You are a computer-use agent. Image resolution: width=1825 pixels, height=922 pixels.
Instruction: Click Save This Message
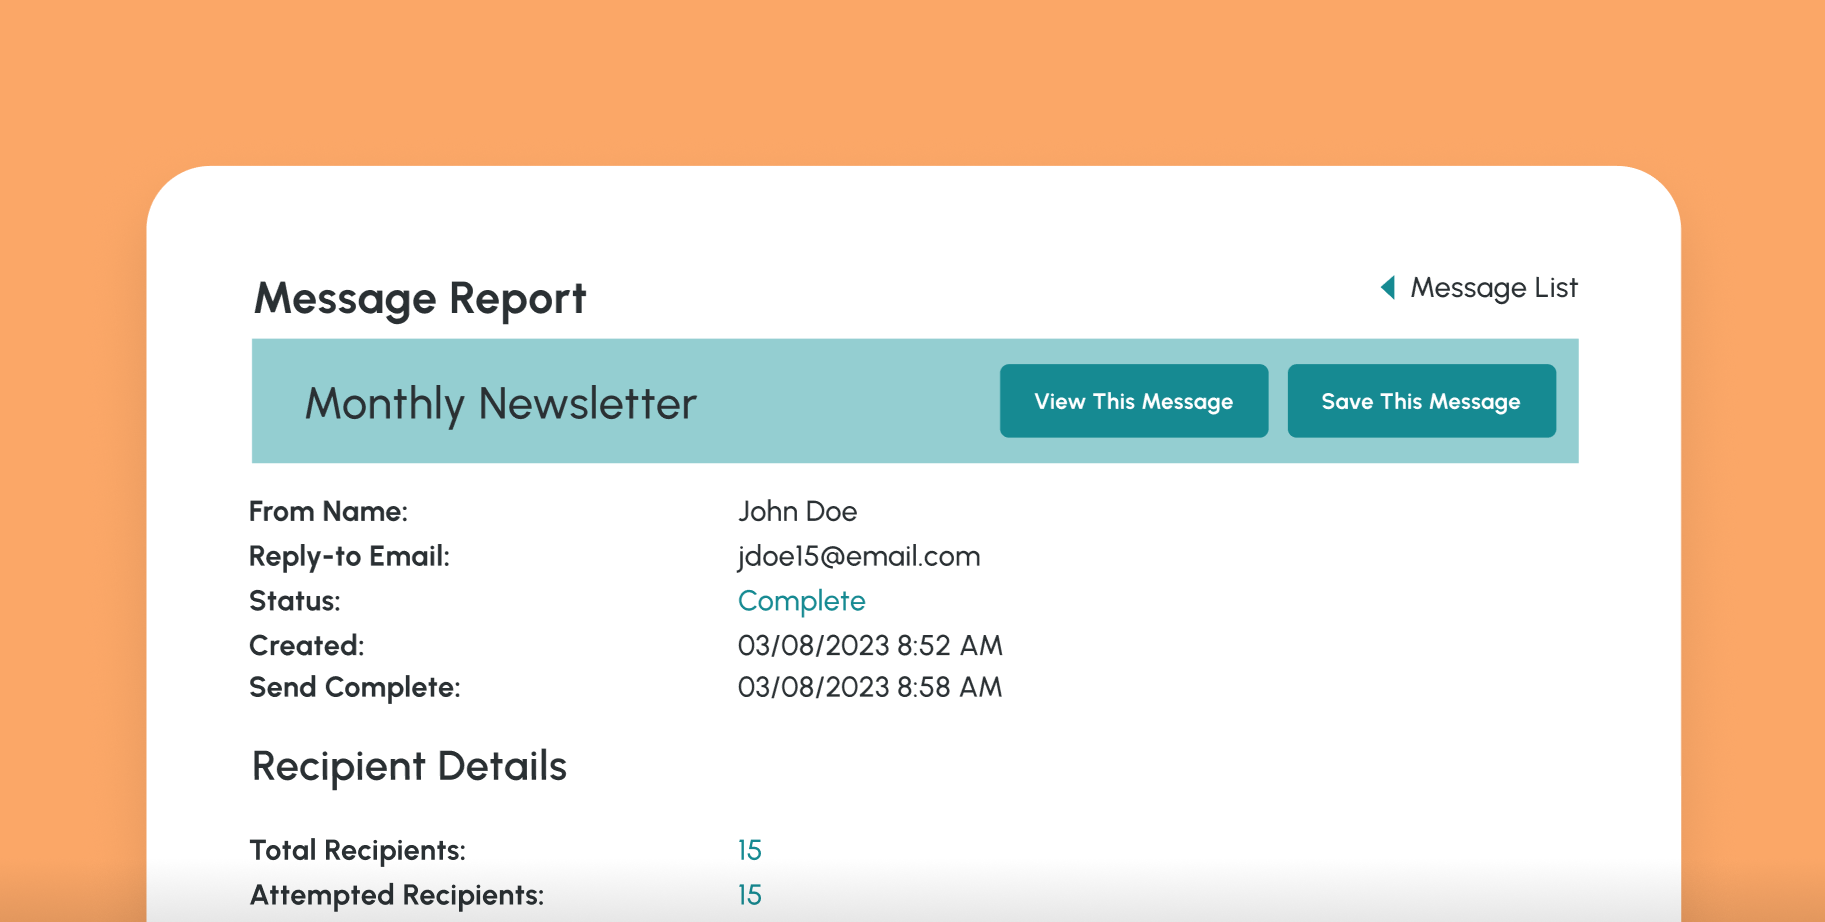click(x=1421, y=400)
